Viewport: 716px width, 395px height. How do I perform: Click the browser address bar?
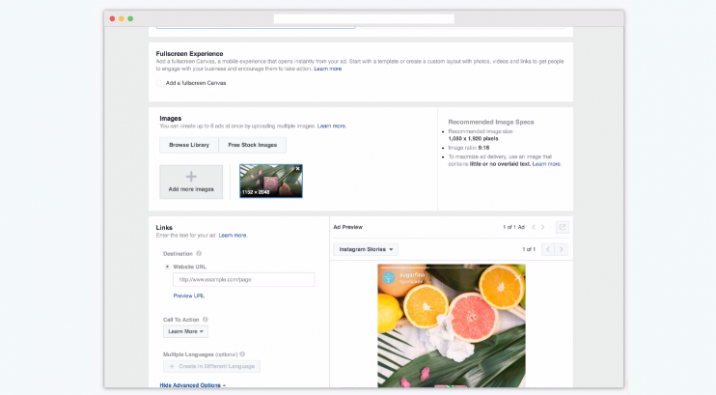364,19
